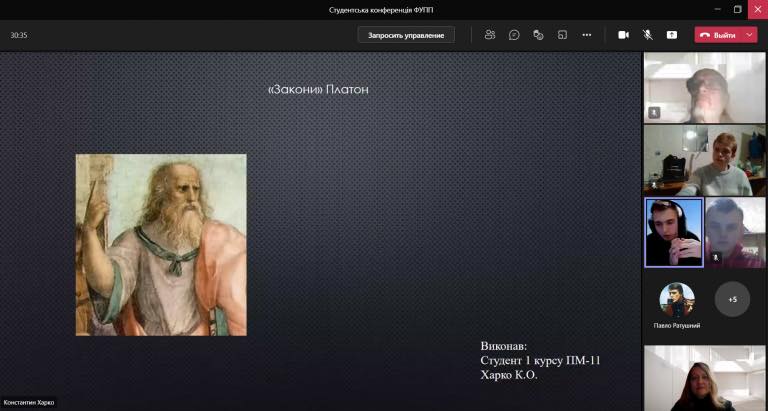Open the more actions ellipsis menu

587,35
